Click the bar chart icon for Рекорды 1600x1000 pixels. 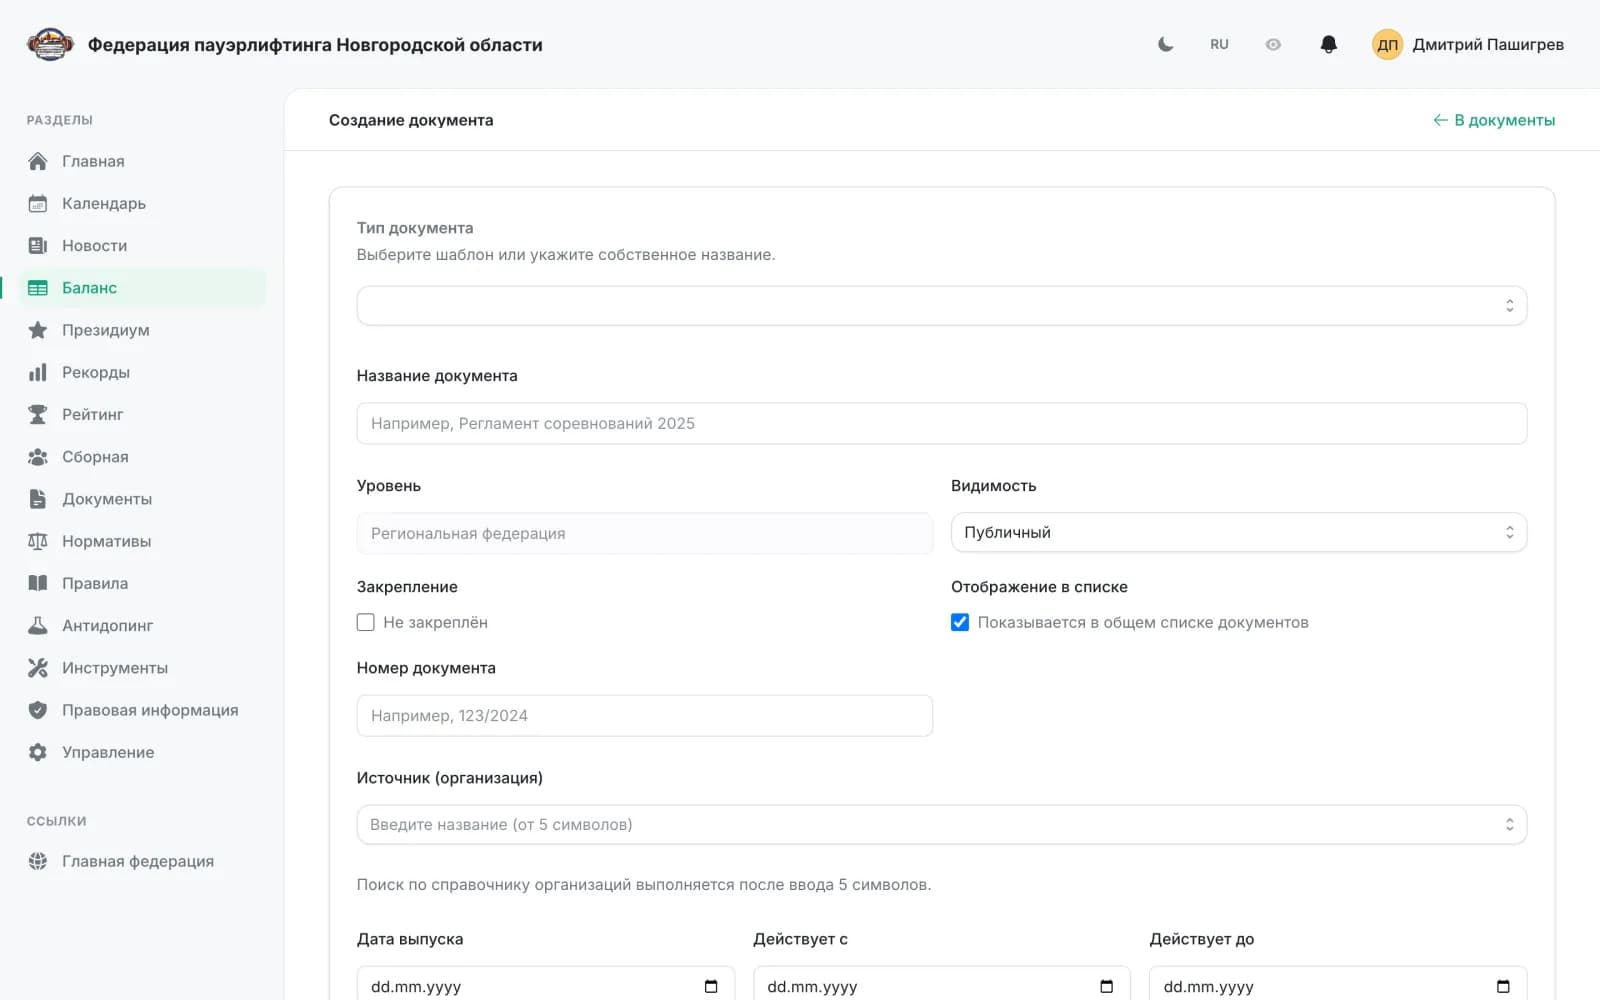[x=38, y=372]
